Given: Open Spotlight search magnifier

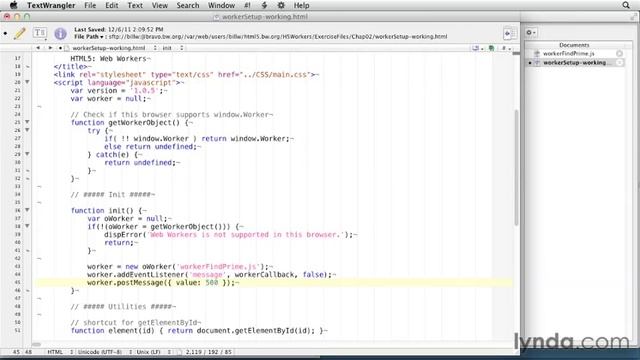Looking at the screenshot, I should (x=626, y=5).
